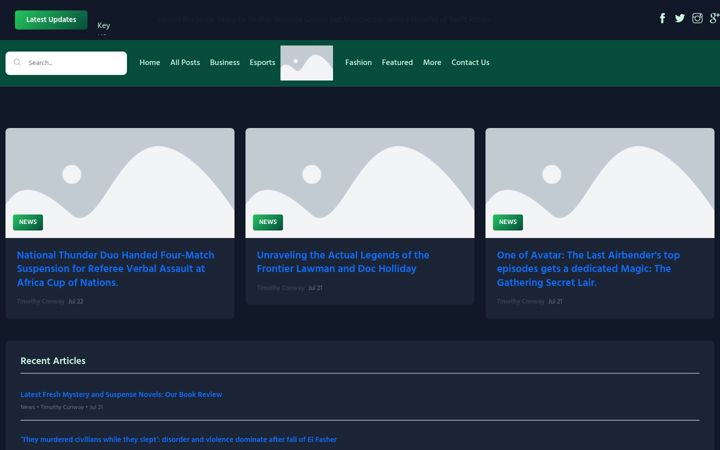Open the Fashion nav item
This screenshot has width=720, height=450.
[x=358, y=62]
